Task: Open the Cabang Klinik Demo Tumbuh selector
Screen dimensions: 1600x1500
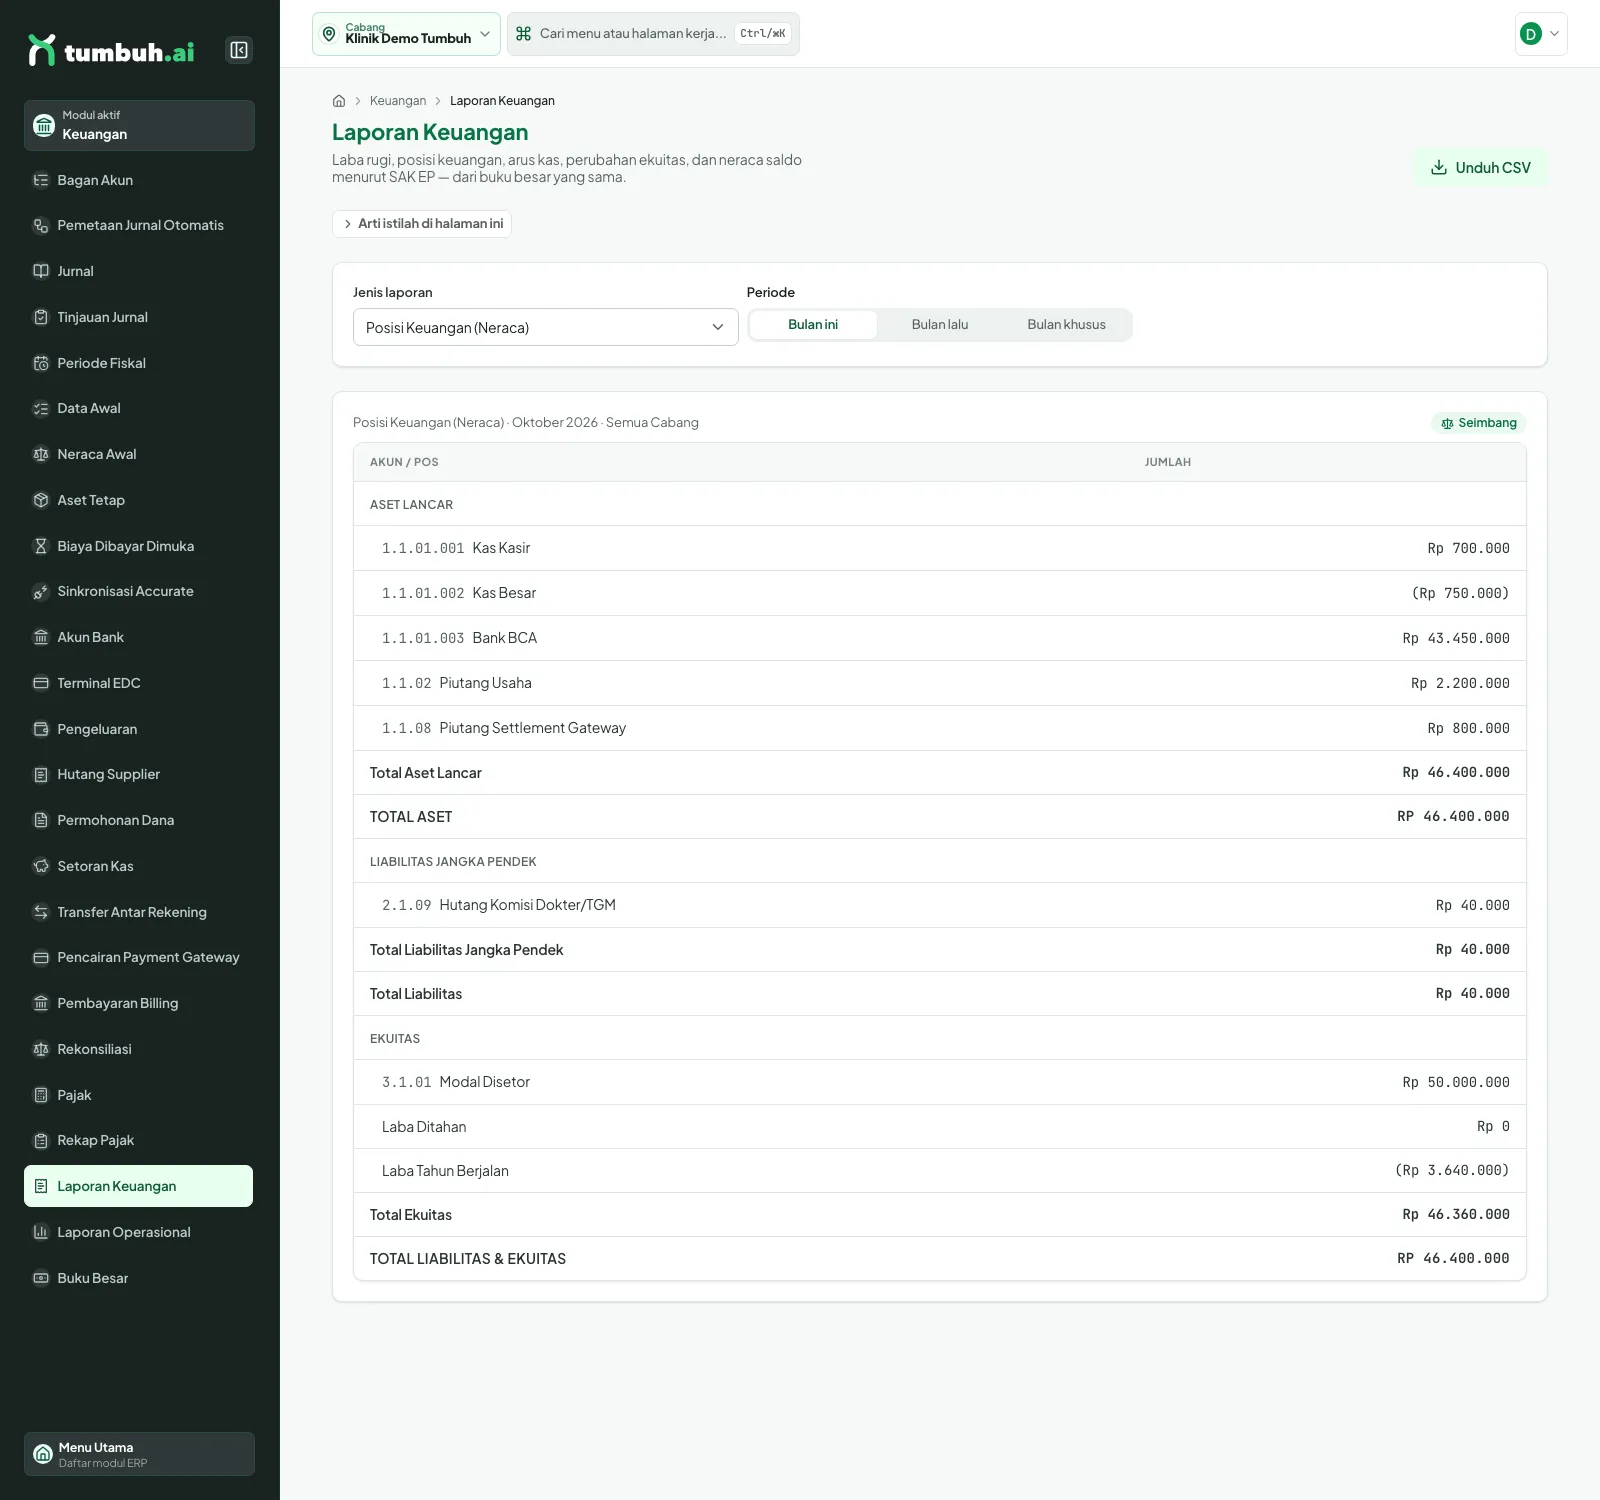Action: pyautogui.click(x=406, y=34)
